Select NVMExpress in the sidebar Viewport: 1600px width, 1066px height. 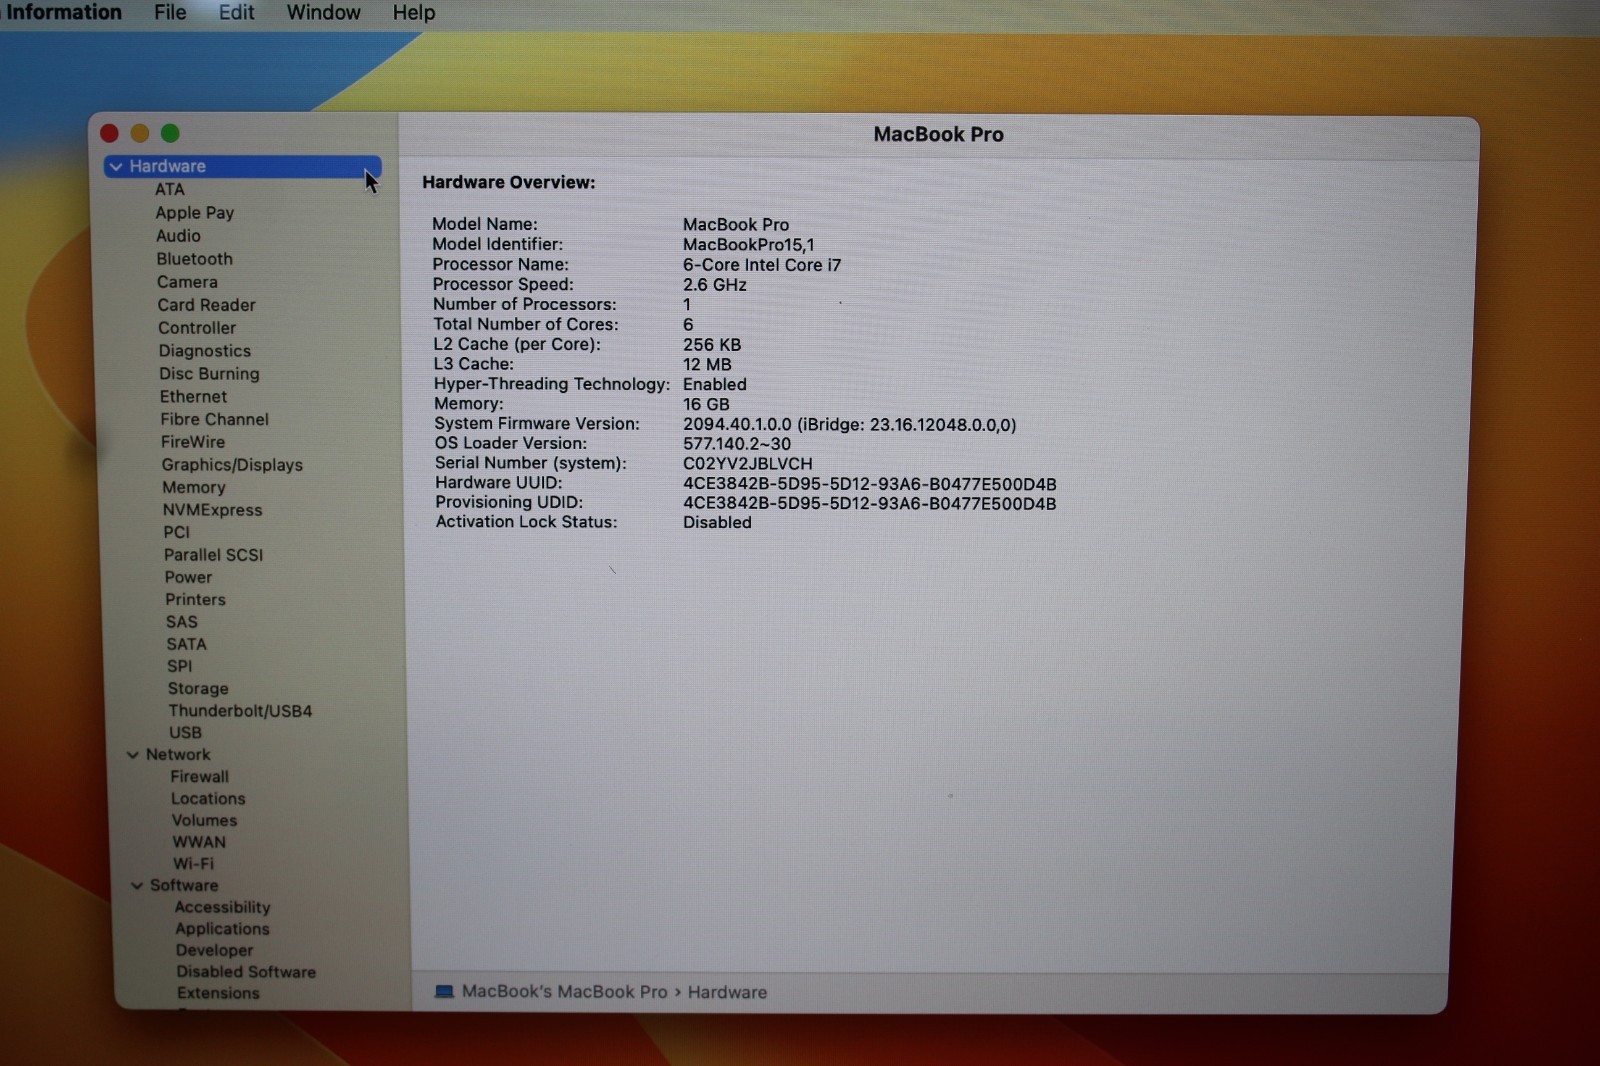212,510
